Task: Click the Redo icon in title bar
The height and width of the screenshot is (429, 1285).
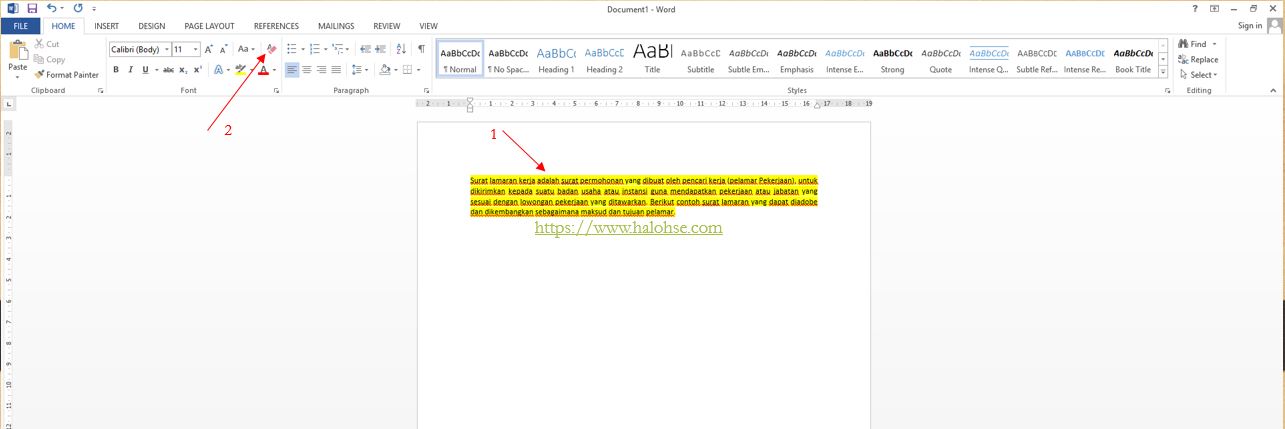Action: click(x=77, y=8)
